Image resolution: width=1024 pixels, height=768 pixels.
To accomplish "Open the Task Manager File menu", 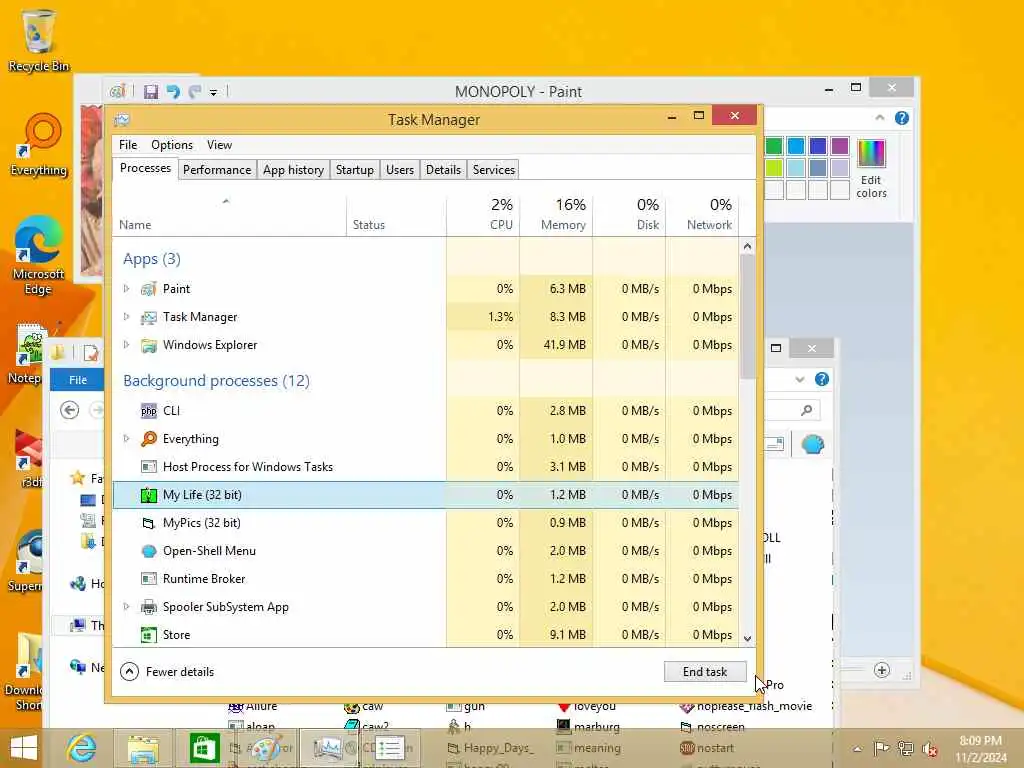I will click(x=128, y=145).
